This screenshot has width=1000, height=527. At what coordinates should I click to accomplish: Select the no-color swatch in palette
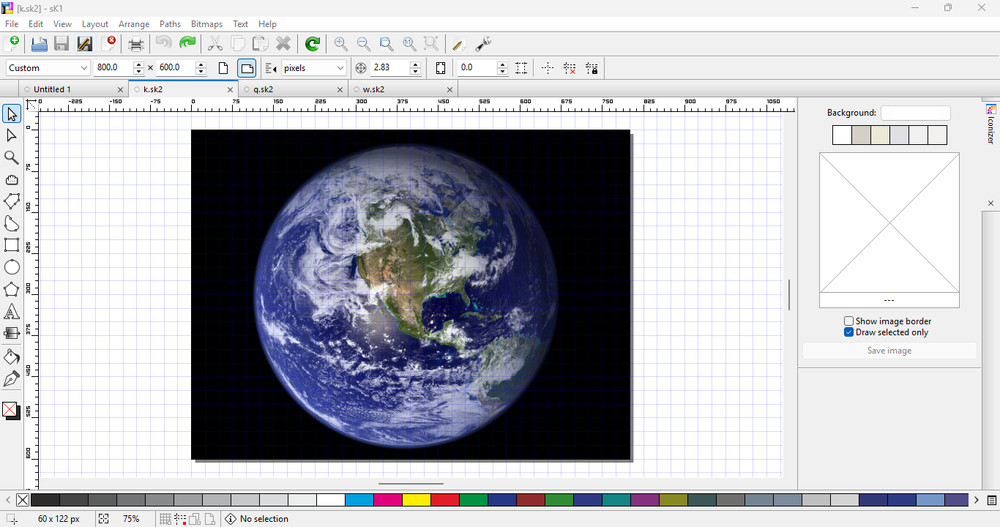coord(22,500)
